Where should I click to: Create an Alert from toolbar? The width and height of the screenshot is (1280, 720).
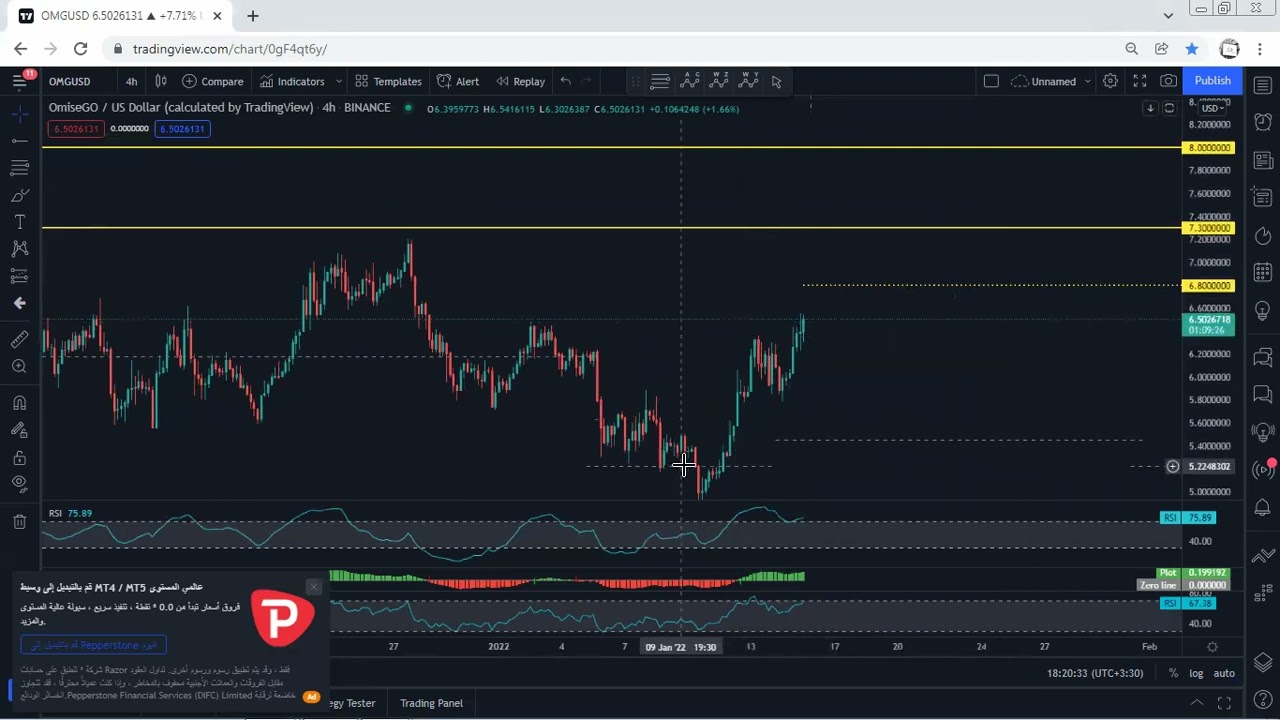(458, 81)
